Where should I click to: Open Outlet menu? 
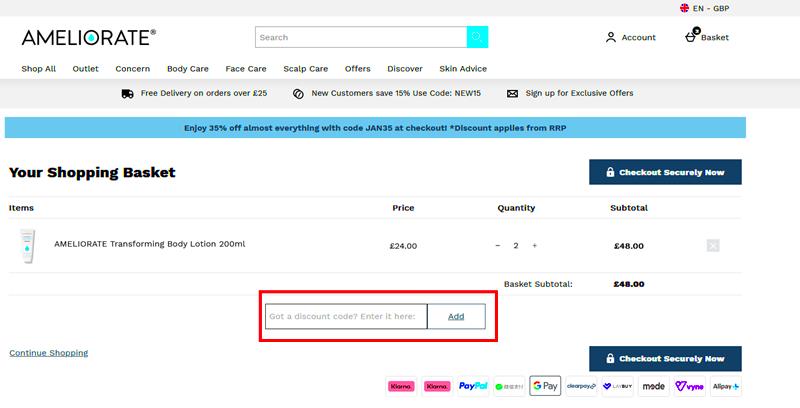pos(86,69)
